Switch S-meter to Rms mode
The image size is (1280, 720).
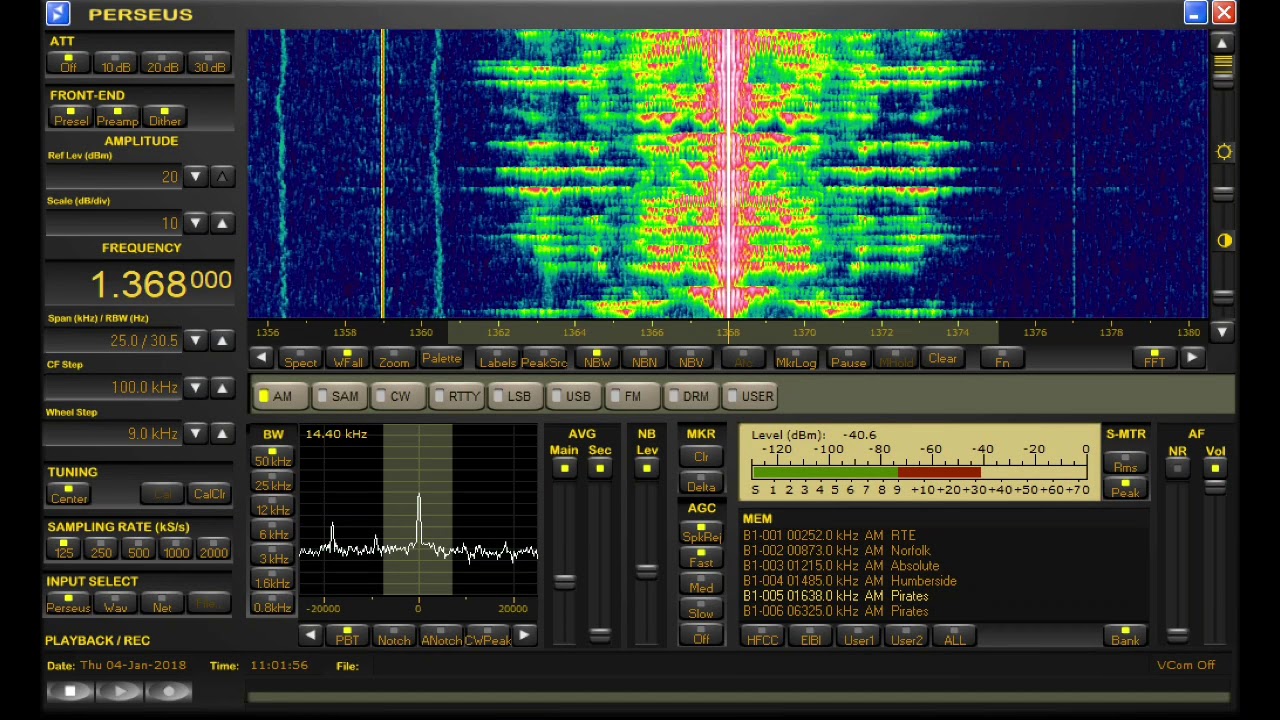1125,463
